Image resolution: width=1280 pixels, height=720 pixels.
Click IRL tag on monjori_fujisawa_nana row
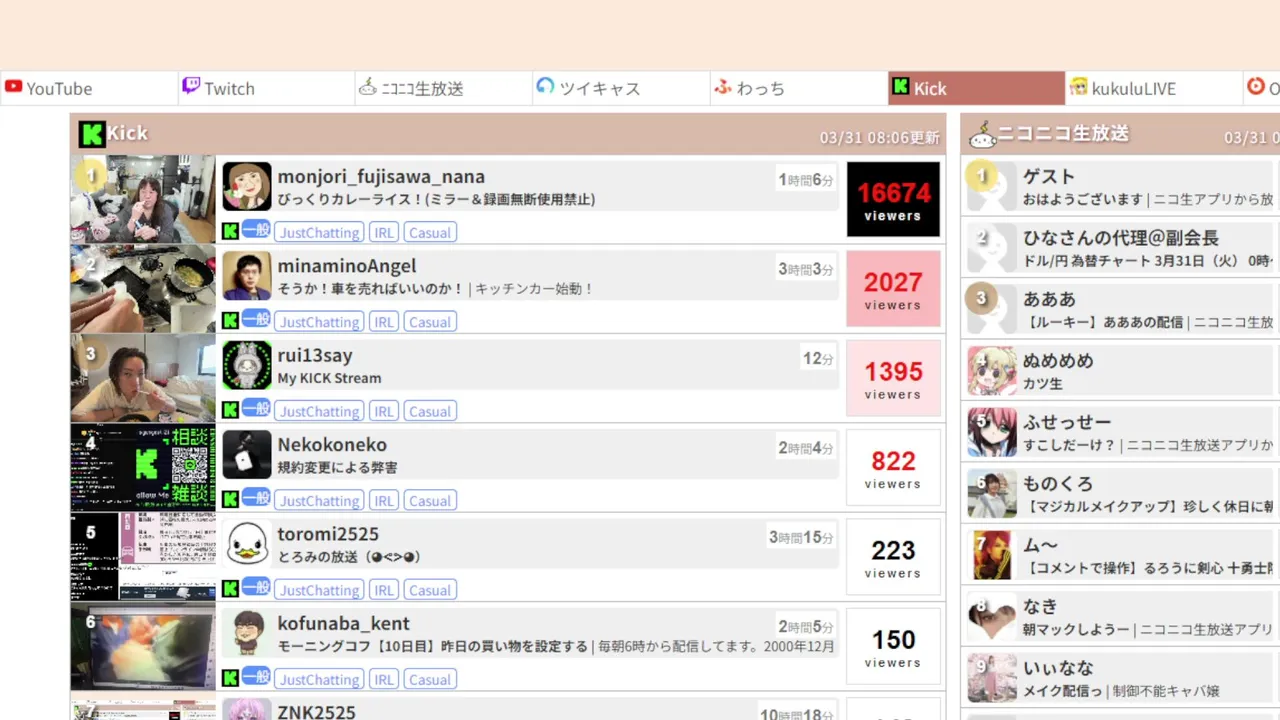click(384, 232)
